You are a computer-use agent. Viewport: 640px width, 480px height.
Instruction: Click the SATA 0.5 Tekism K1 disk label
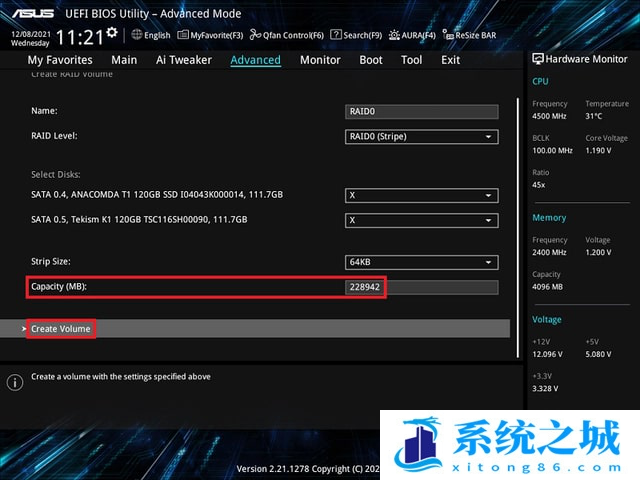pos(139,220)
